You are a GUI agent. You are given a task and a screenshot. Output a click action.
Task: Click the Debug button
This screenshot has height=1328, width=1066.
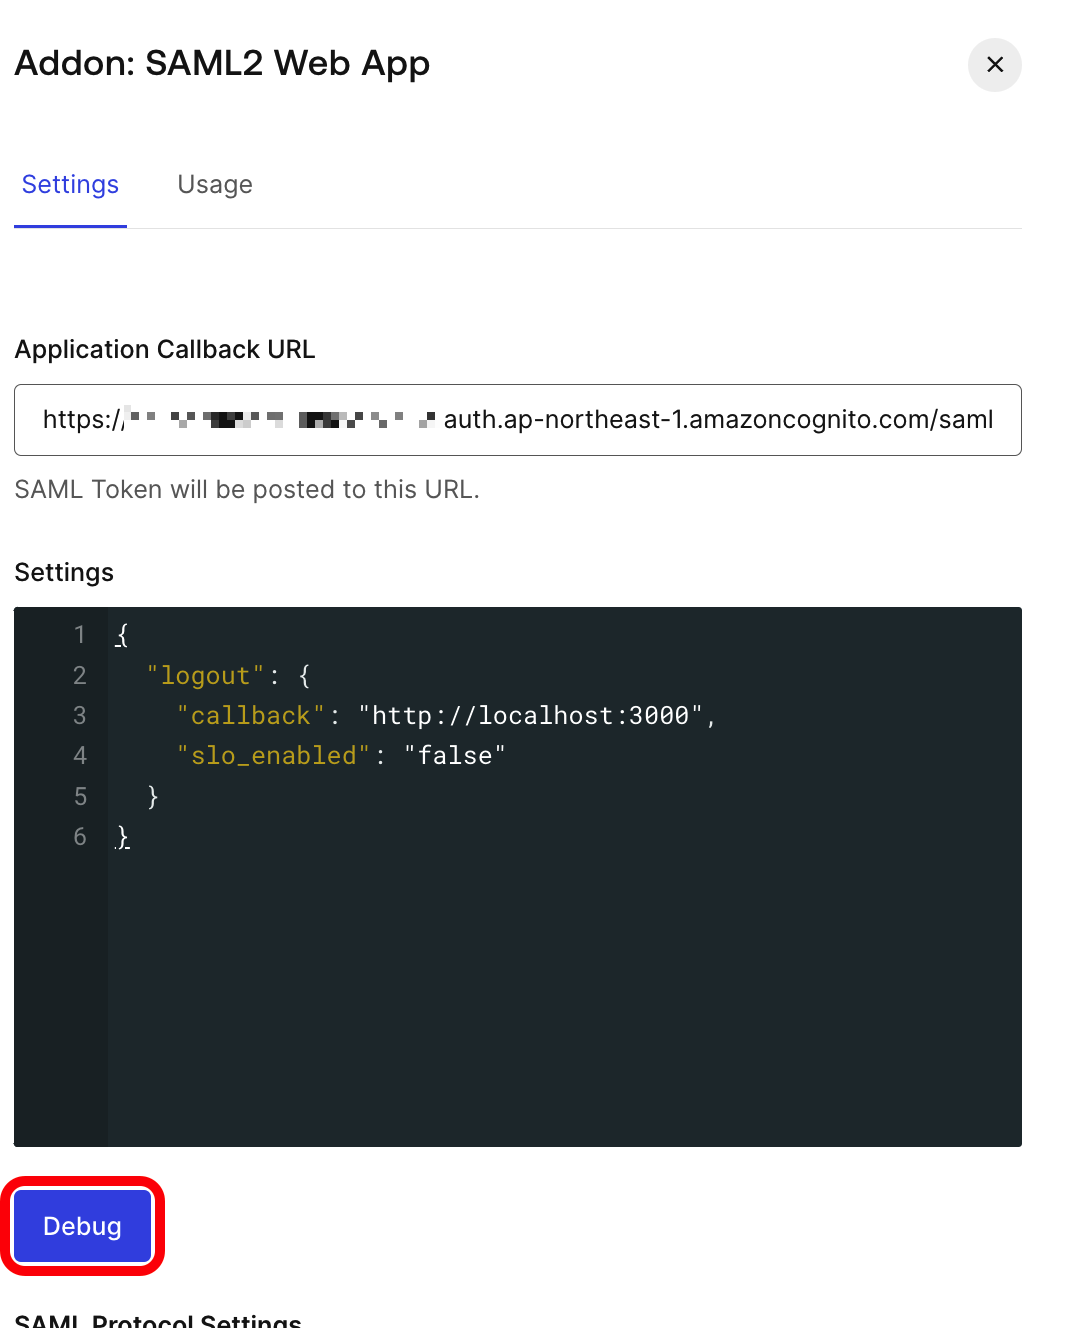click(x=82, y=1226)
